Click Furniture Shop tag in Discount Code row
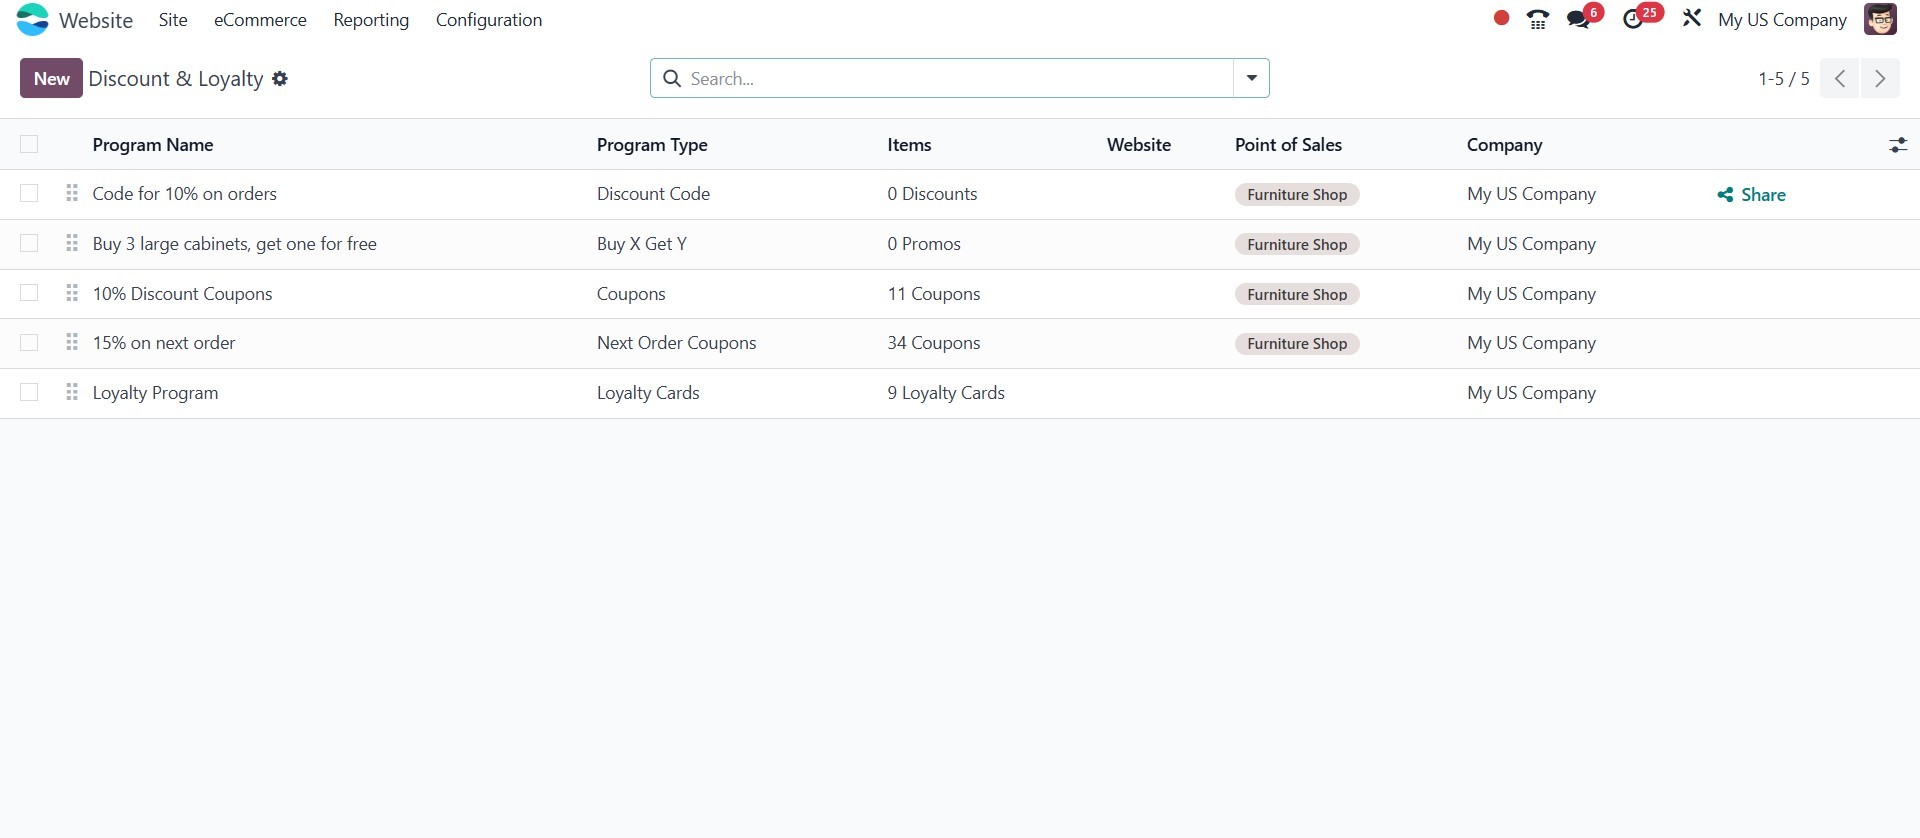 1297,194
